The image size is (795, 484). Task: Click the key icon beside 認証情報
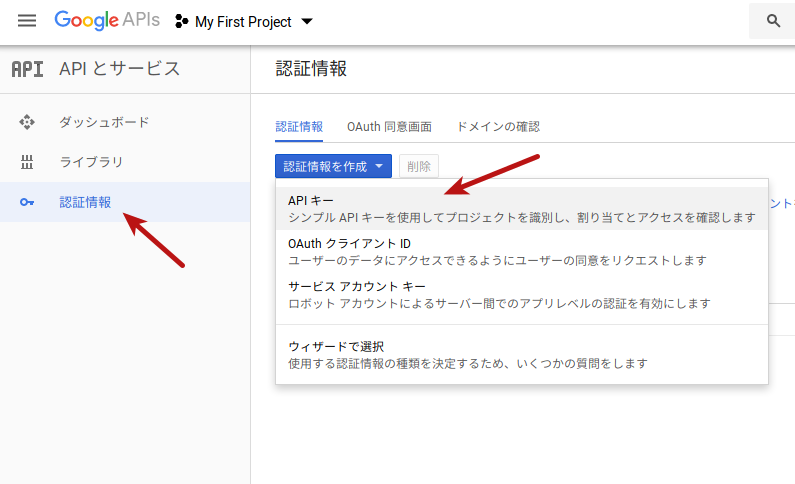28,202
